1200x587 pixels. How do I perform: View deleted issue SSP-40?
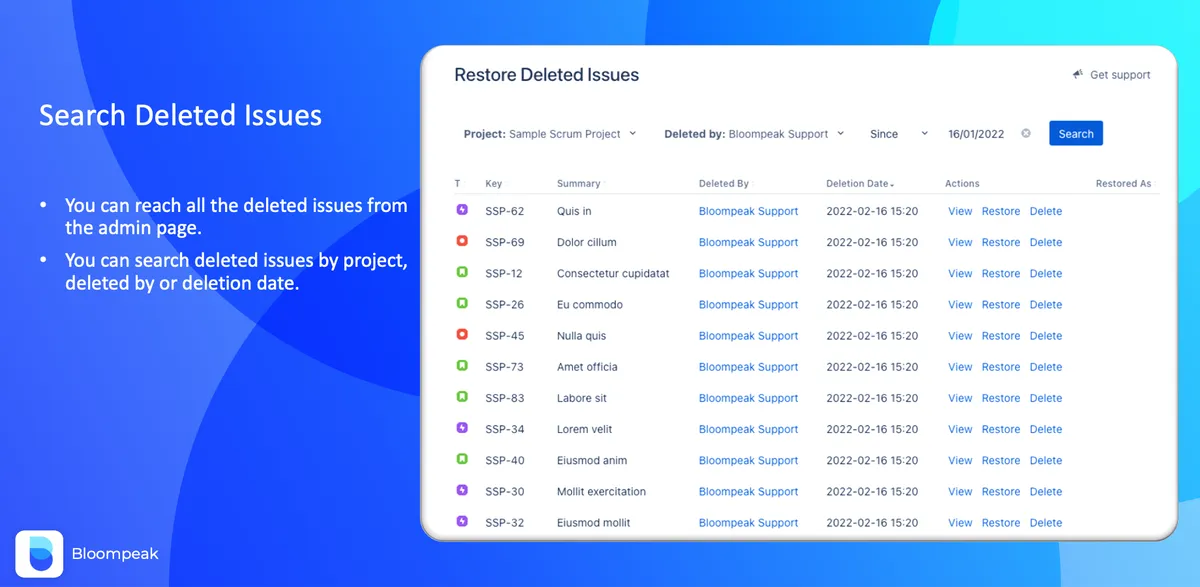click(960, 460)
